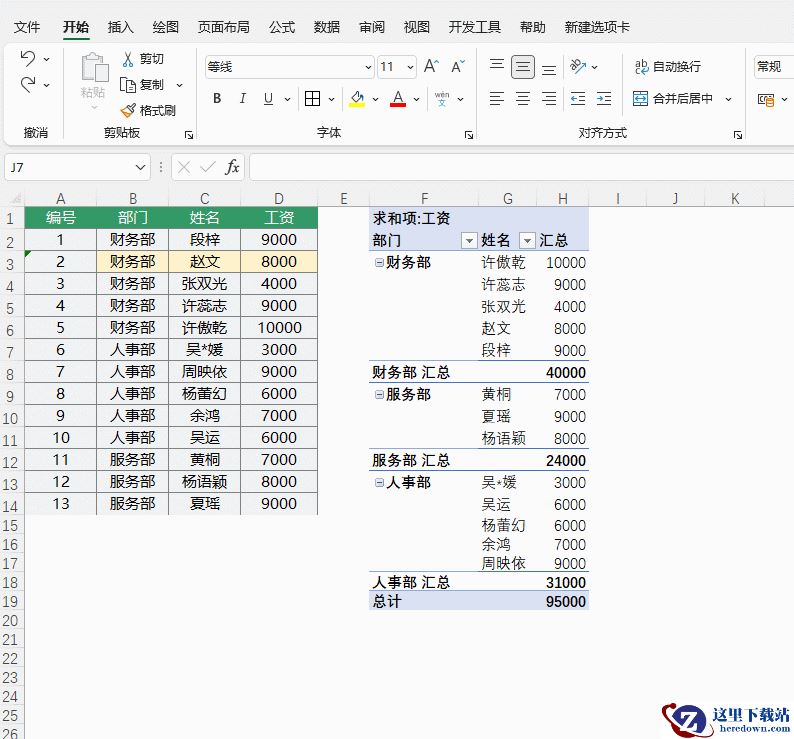Click the insert function fx icon
The image size is (794, 739).
(x=232, y=167)
